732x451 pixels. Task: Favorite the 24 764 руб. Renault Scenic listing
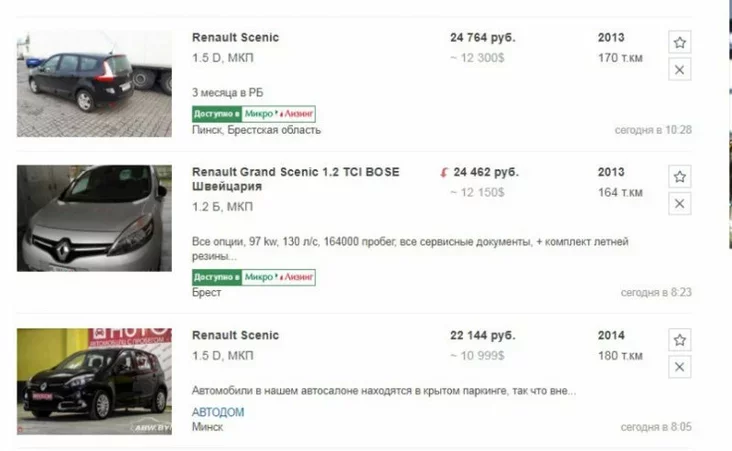pyautogui.click(x=679, y=43)
